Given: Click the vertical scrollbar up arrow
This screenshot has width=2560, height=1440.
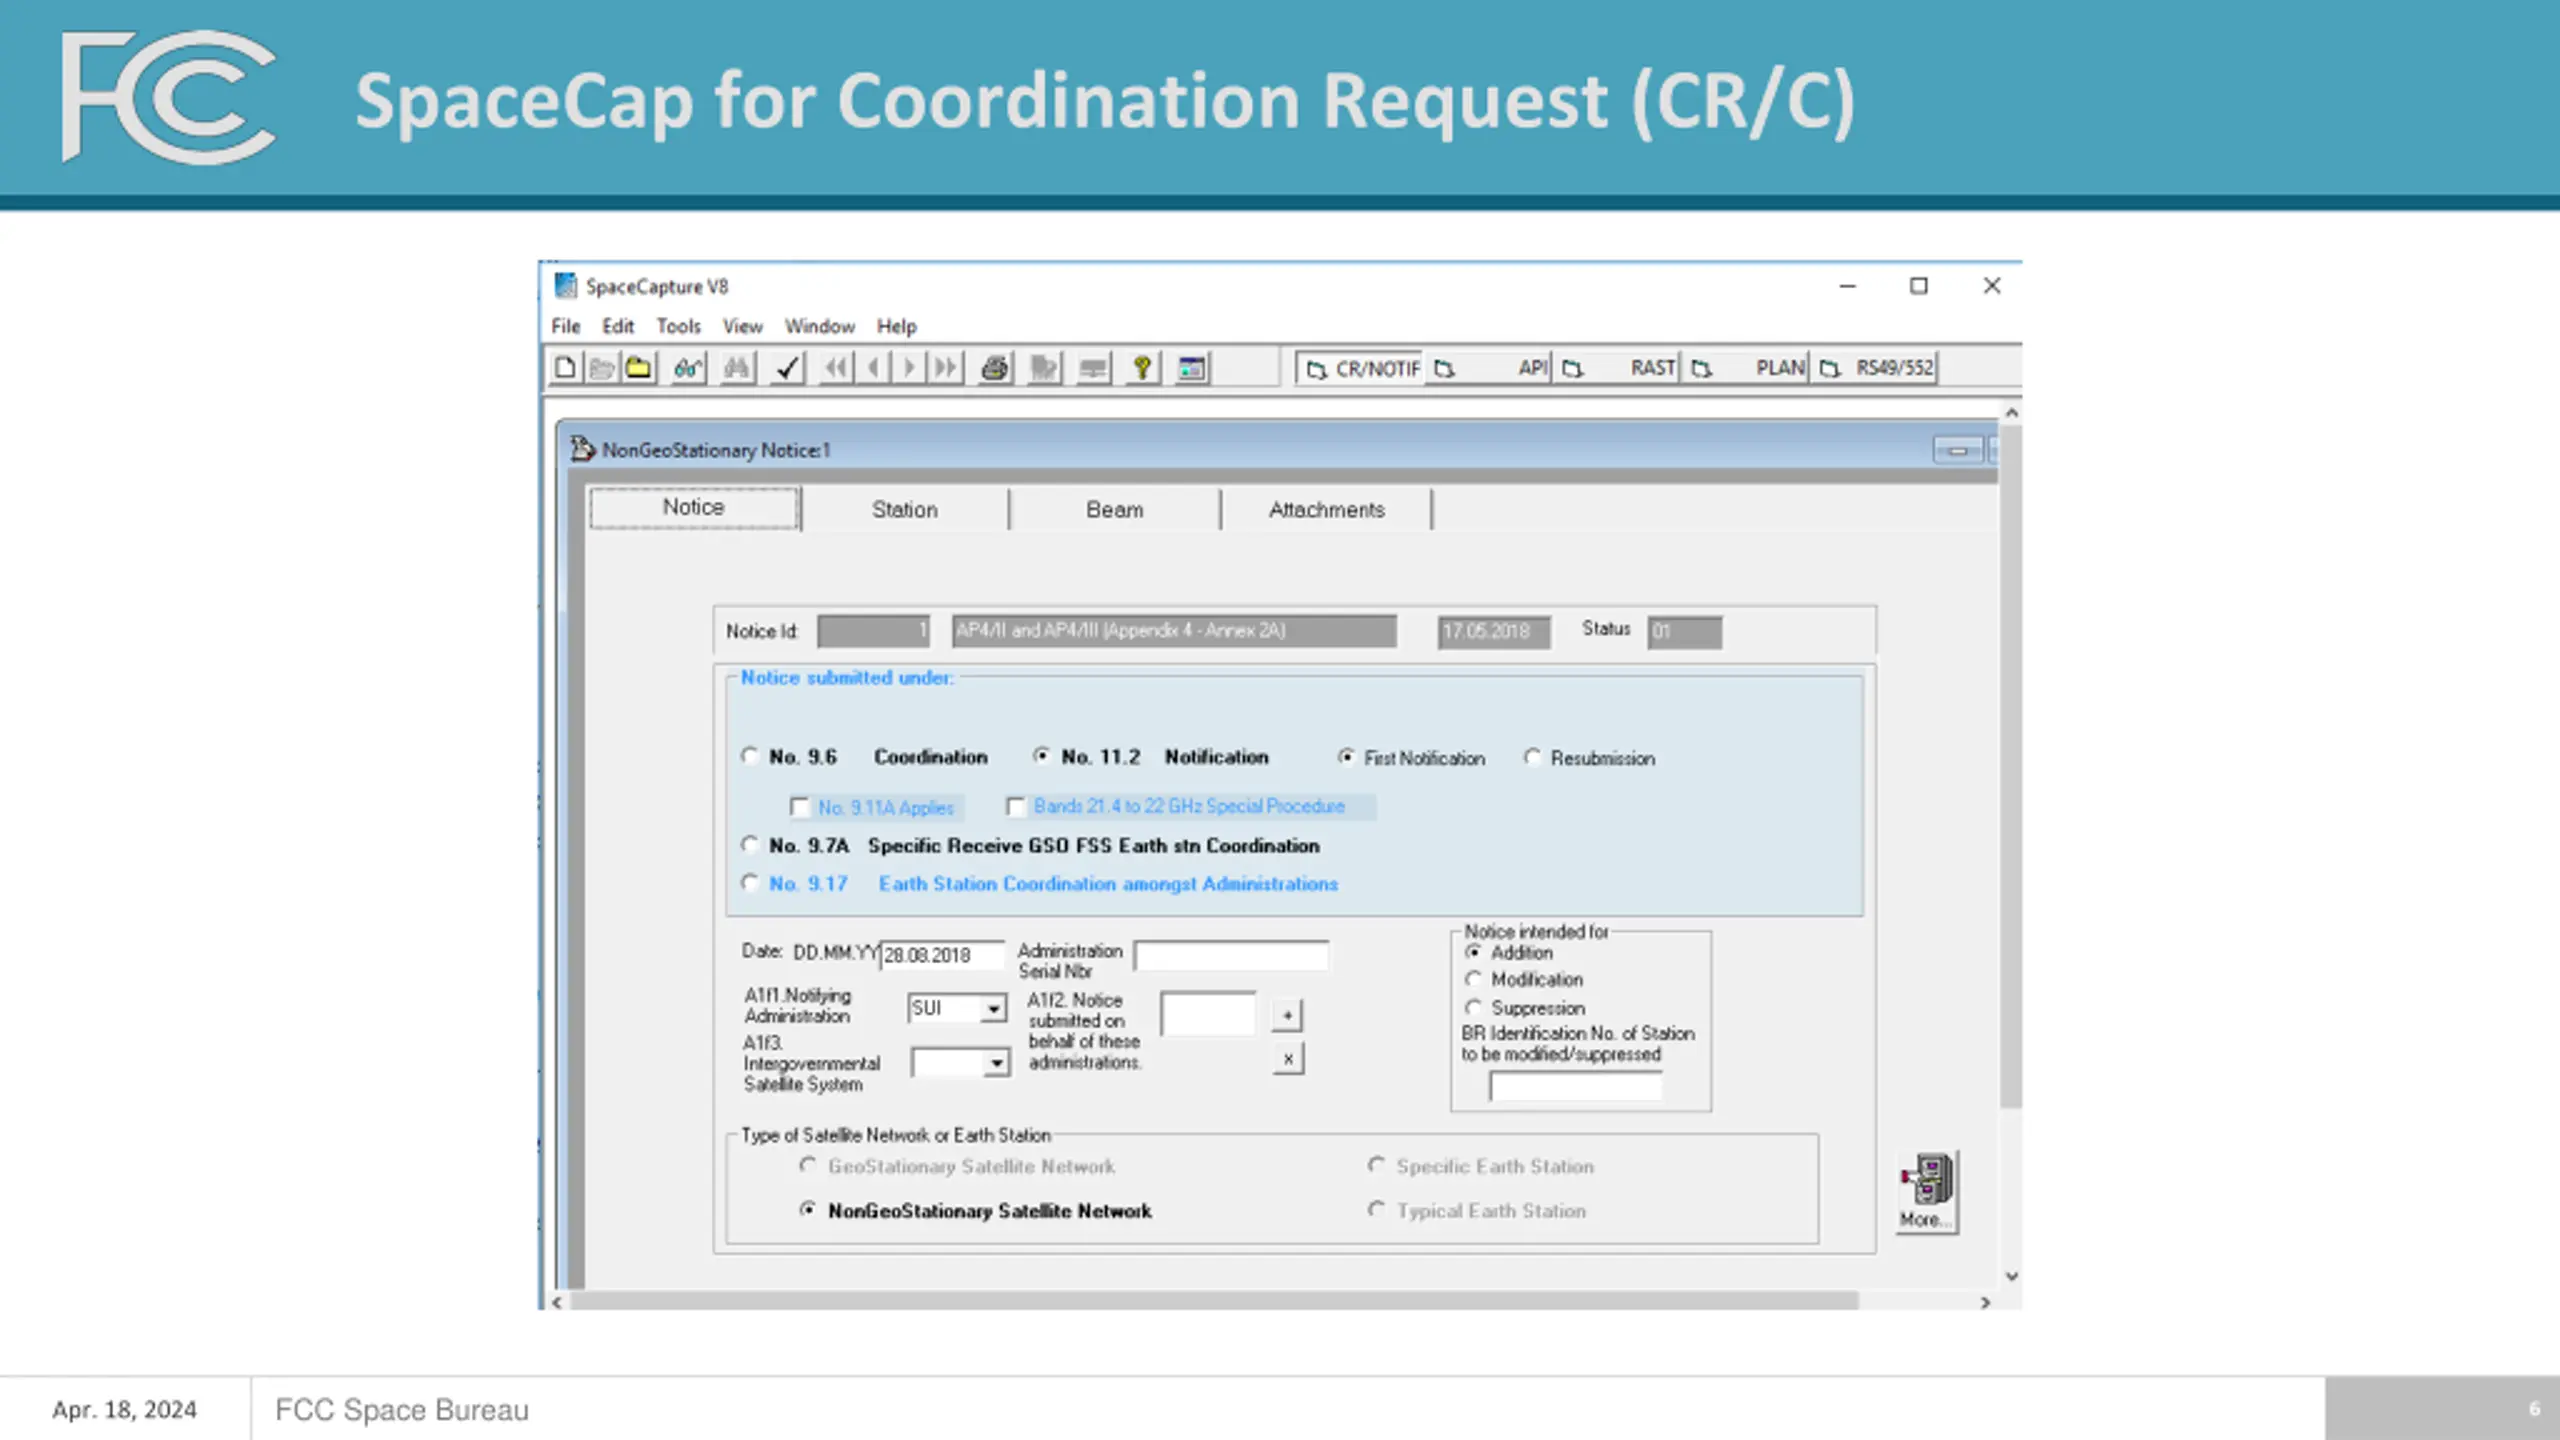Looking at the screenshot, I should pyautogui.click(x=2012, y=412).
